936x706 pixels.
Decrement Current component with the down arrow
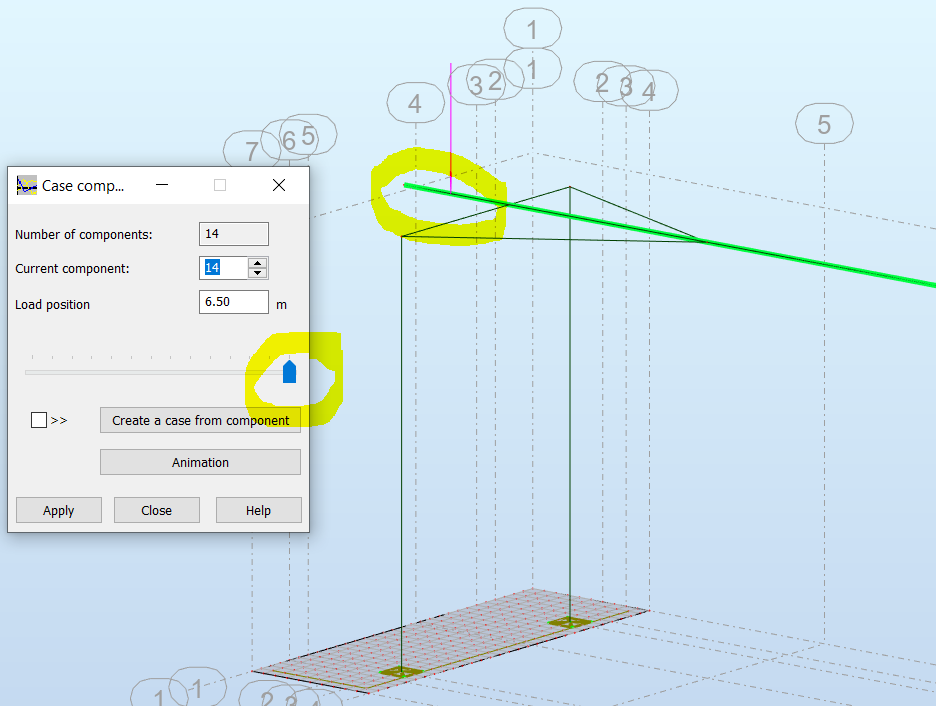pyautogui.click(x=257, y=272)
